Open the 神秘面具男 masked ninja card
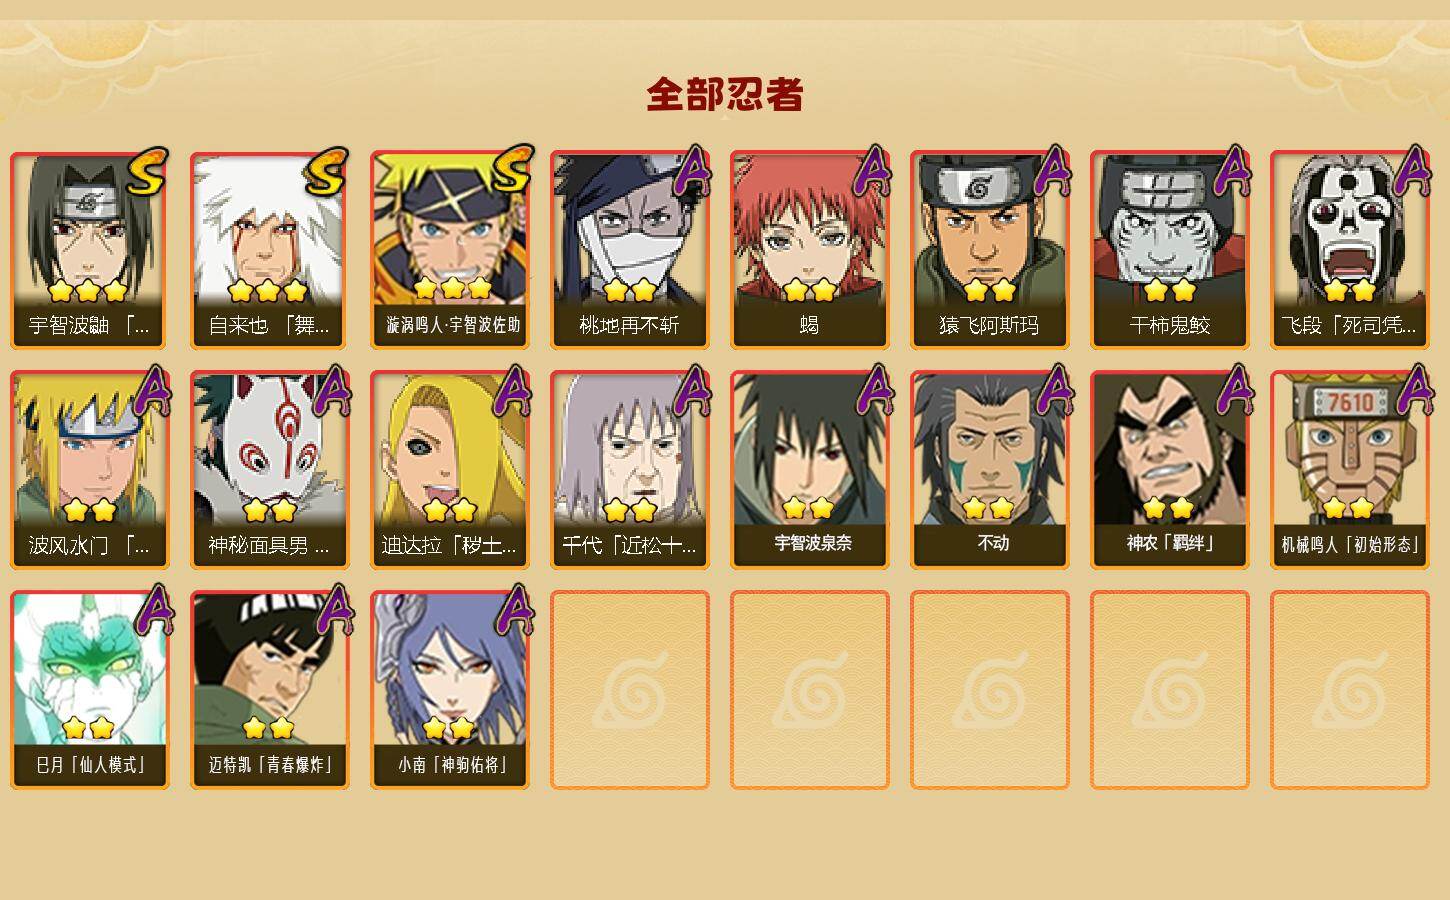This screenshot has height=900, width=1450. tap(270, 470)
